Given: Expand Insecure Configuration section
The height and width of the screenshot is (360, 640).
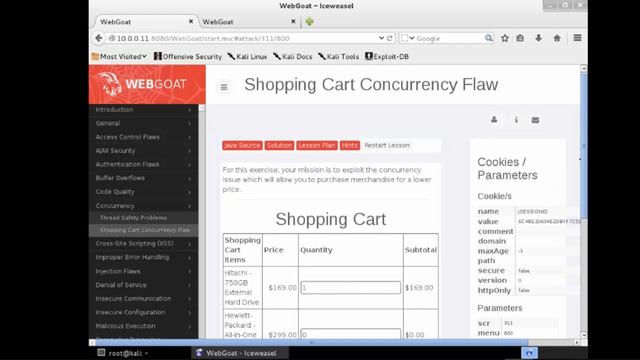Looking at the screenshot, I should point(143,312).
